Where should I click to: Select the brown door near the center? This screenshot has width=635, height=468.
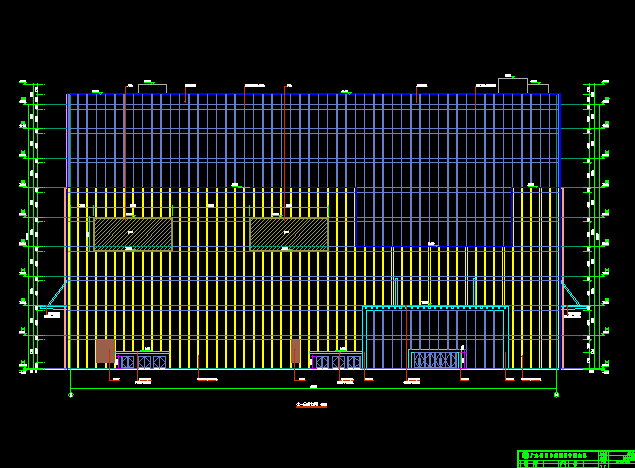pyautogui.click(x=295, y=351)
